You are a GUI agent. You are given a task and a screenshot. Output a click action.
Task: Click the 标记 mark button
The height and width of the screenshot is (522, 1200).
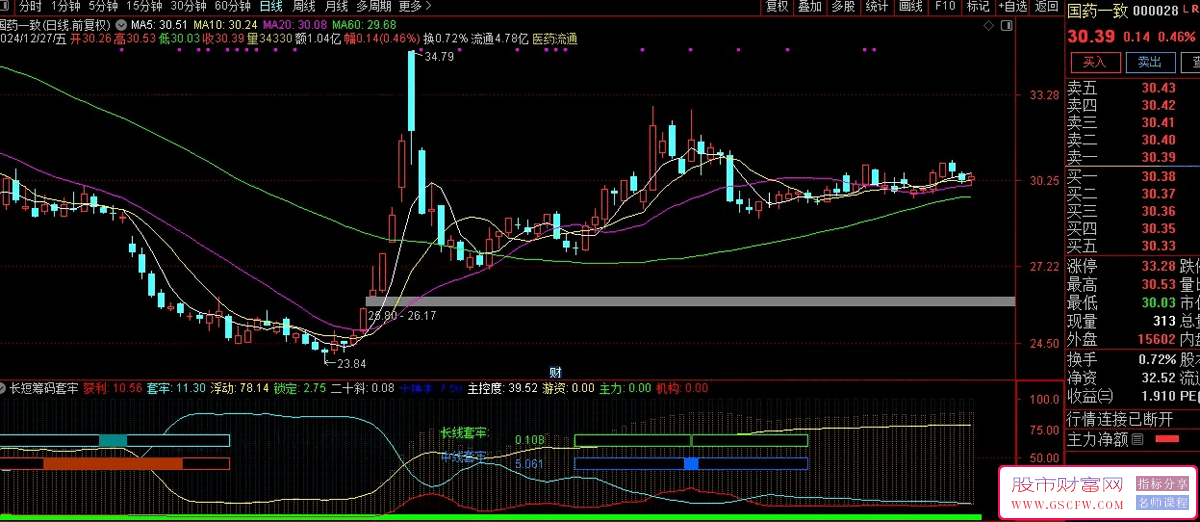977,6
